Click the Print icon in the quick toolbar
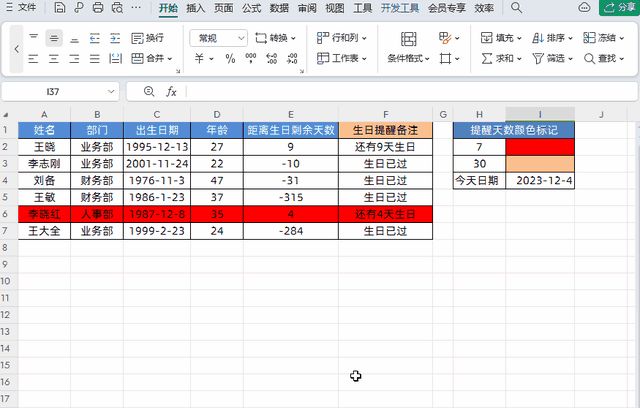640x408 pixels. click(98, 7)
